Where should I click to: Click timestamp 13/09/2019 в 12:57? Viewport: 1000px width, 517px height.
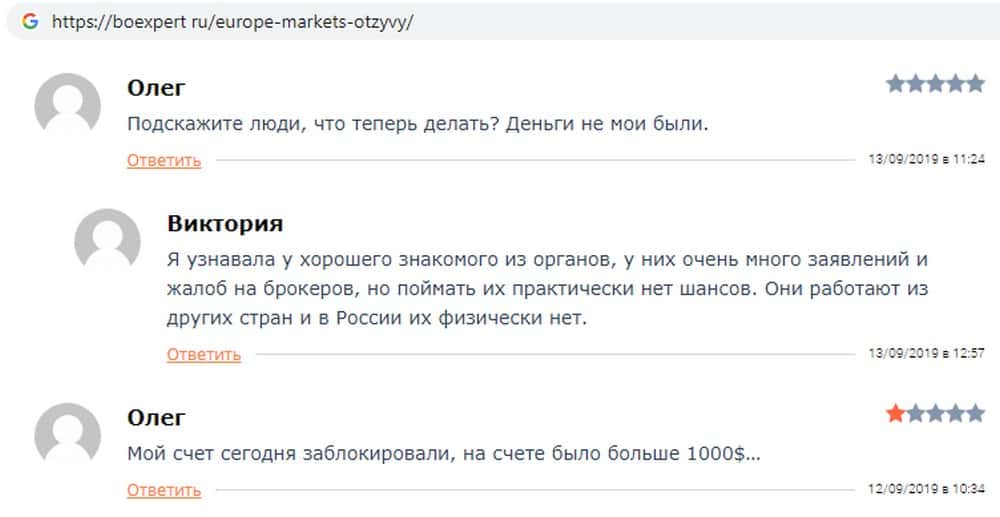point(927,354)
